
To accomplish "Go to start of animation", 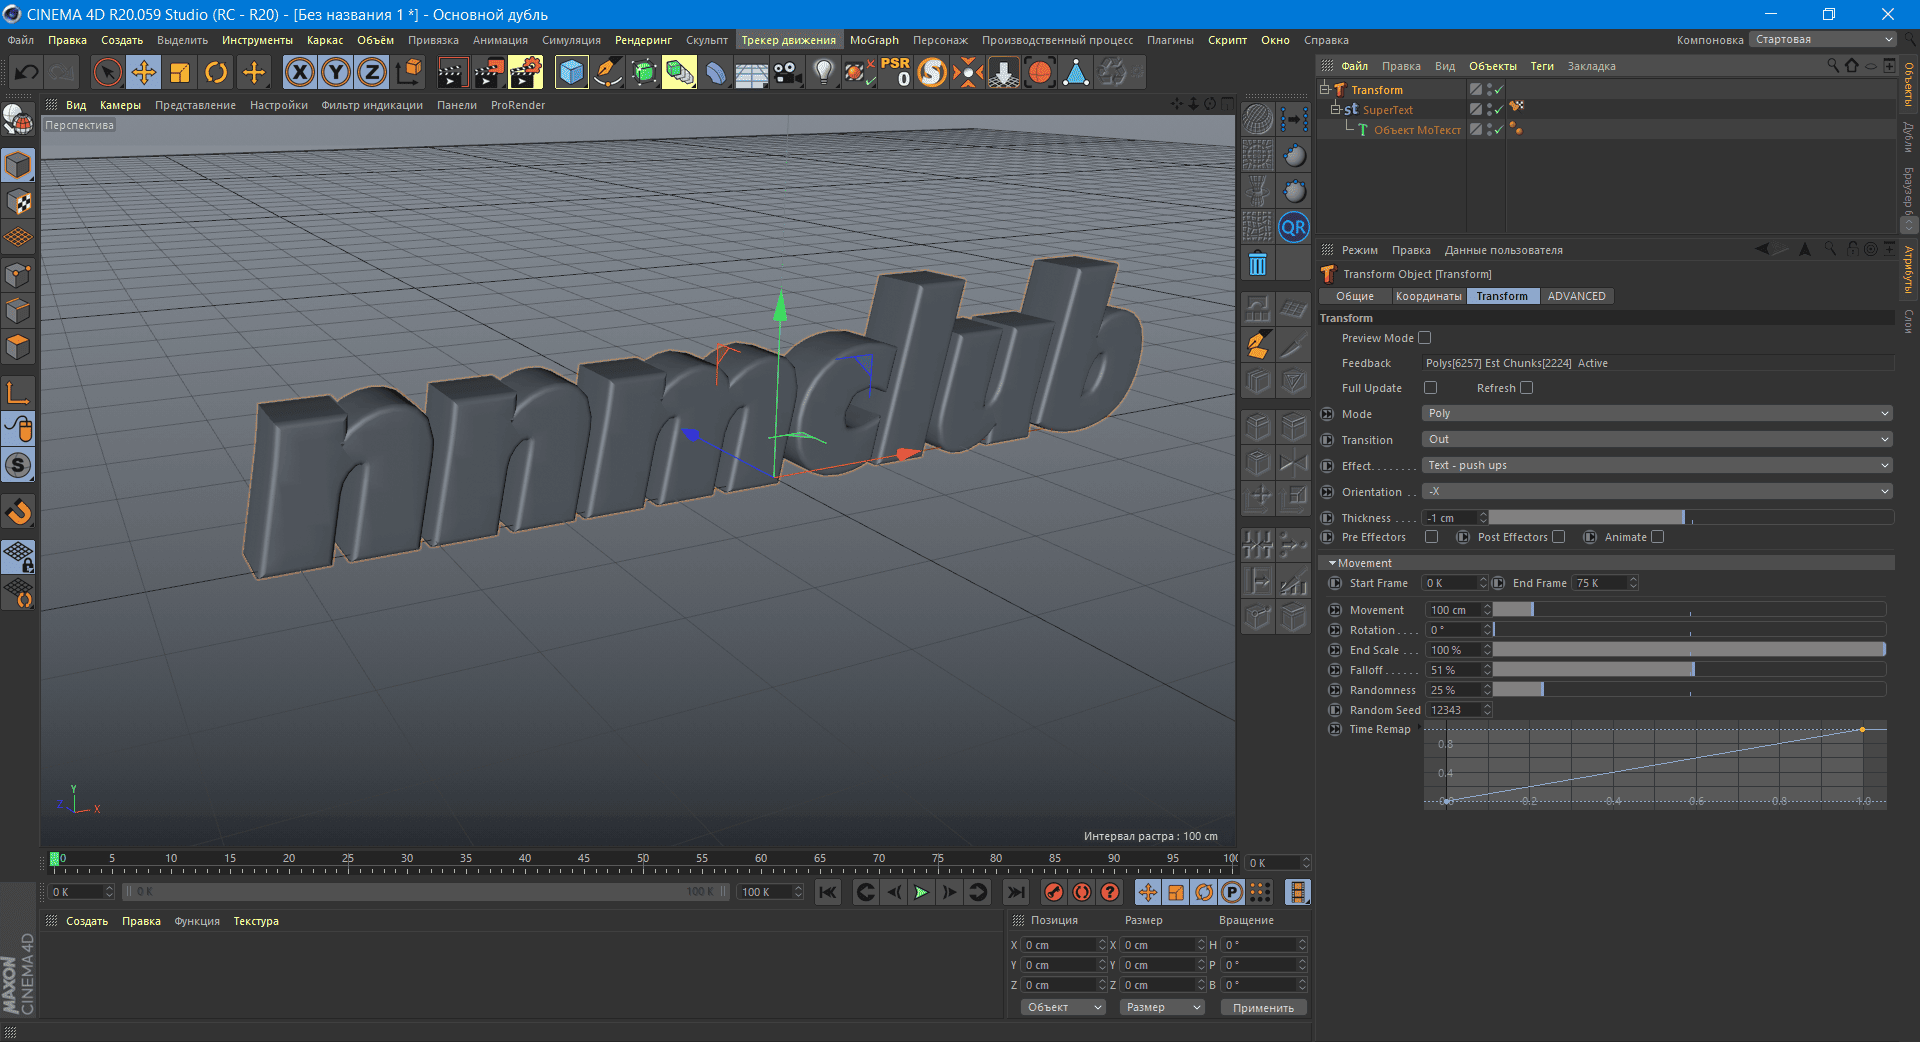I will coord(827,892).
